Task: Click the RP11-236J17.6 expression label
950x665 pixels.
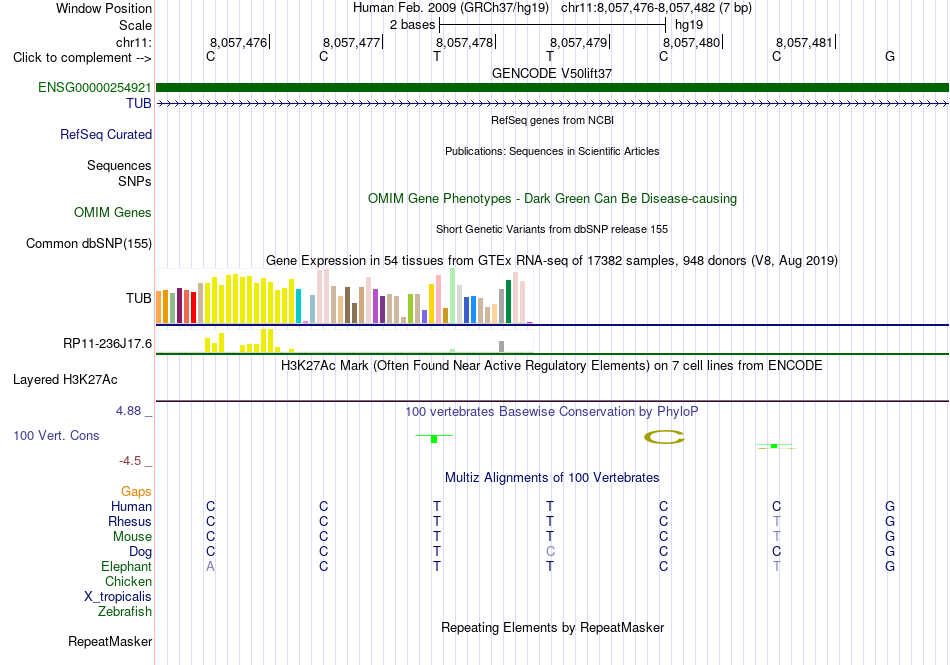Action: [108, 343]
